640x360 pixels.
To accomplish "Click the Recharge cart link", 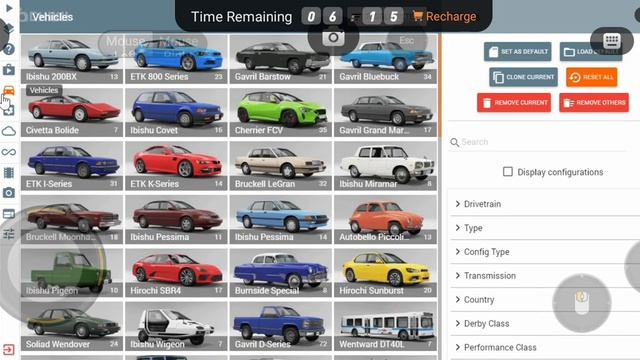I will [x=444, y=16].
